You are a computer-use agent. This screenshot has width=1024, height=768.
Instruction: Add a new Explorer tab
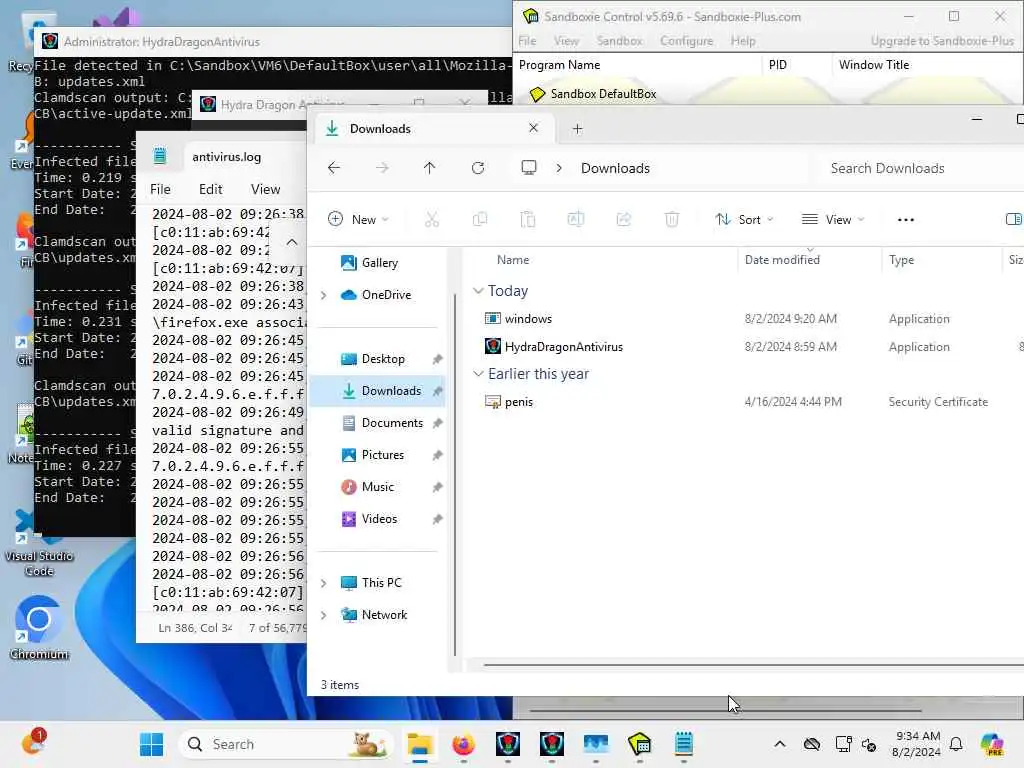577,129
